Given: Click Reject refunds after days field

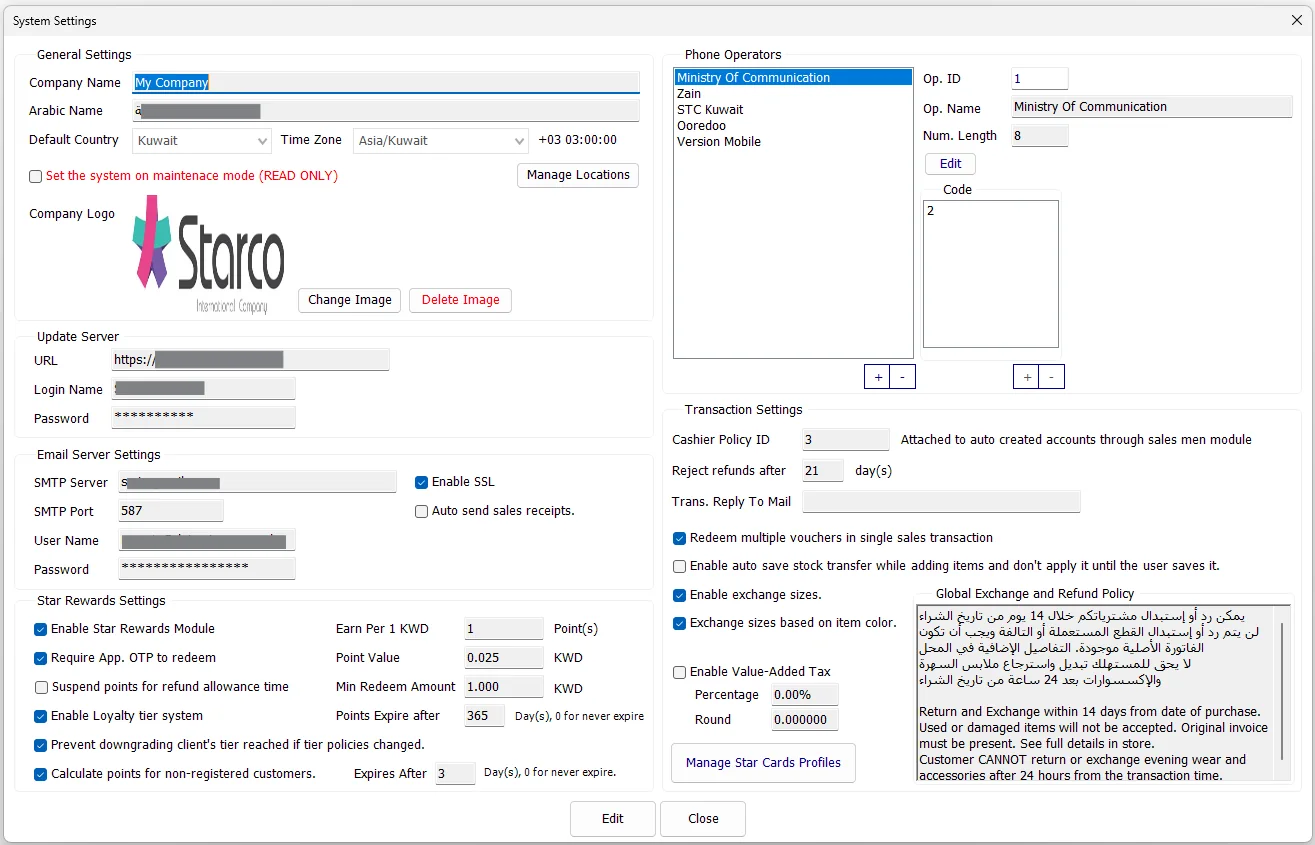Looking at the screenshot, I should [x=823, y=471].
